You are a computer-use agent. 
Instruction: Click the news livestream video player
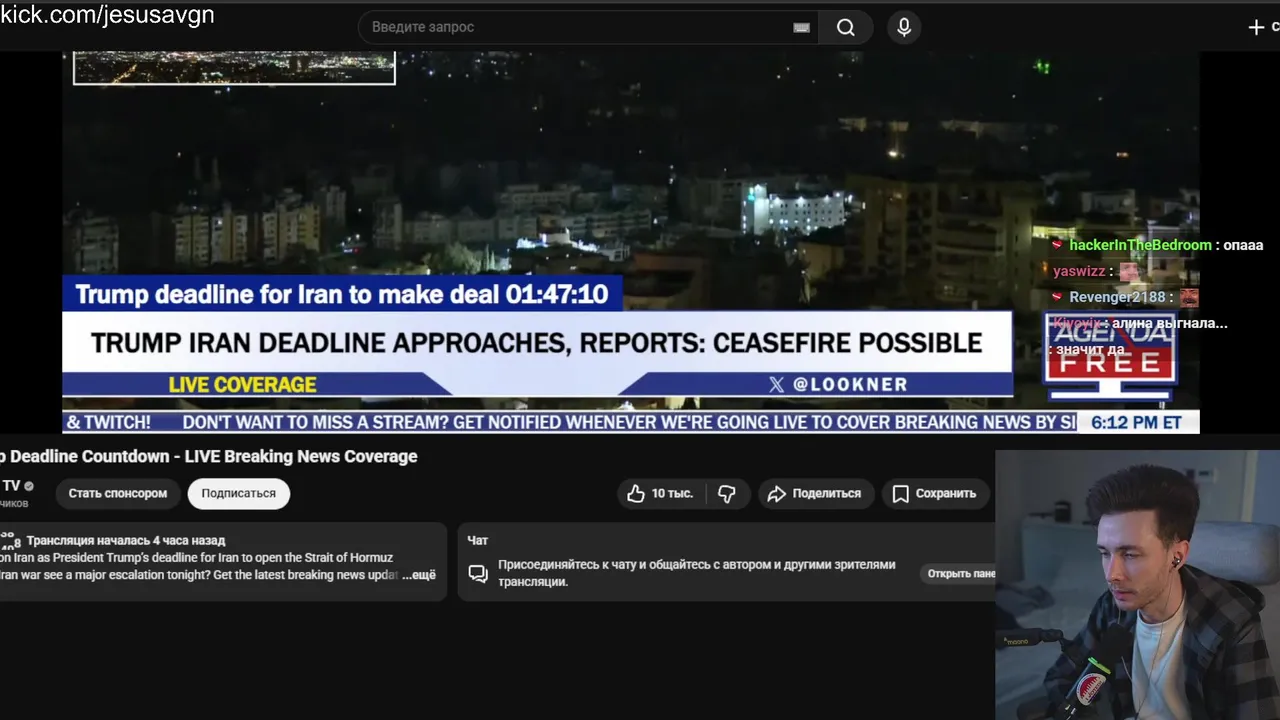coord(631,242)
